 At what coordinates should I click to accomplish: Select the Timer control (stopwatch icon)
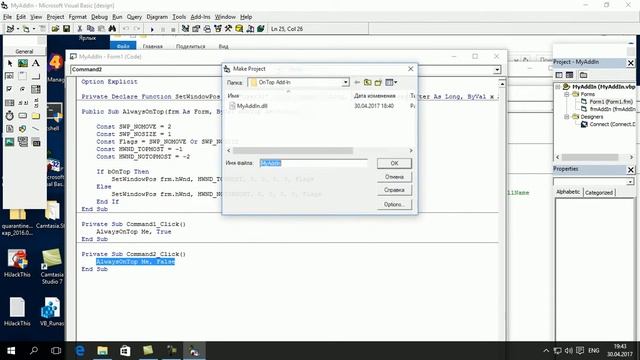[x=10, y=116]
